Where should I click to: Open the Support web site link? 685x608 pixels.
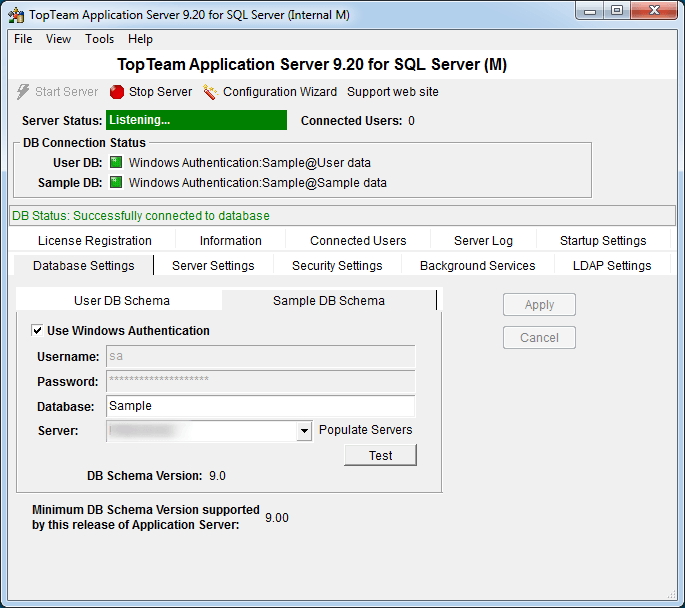392,92
